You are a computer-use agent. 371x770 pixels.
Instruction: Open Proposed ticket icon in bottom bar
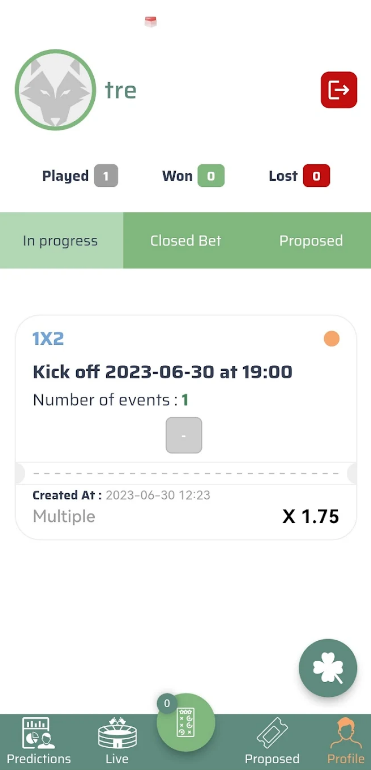pos(272,742)
